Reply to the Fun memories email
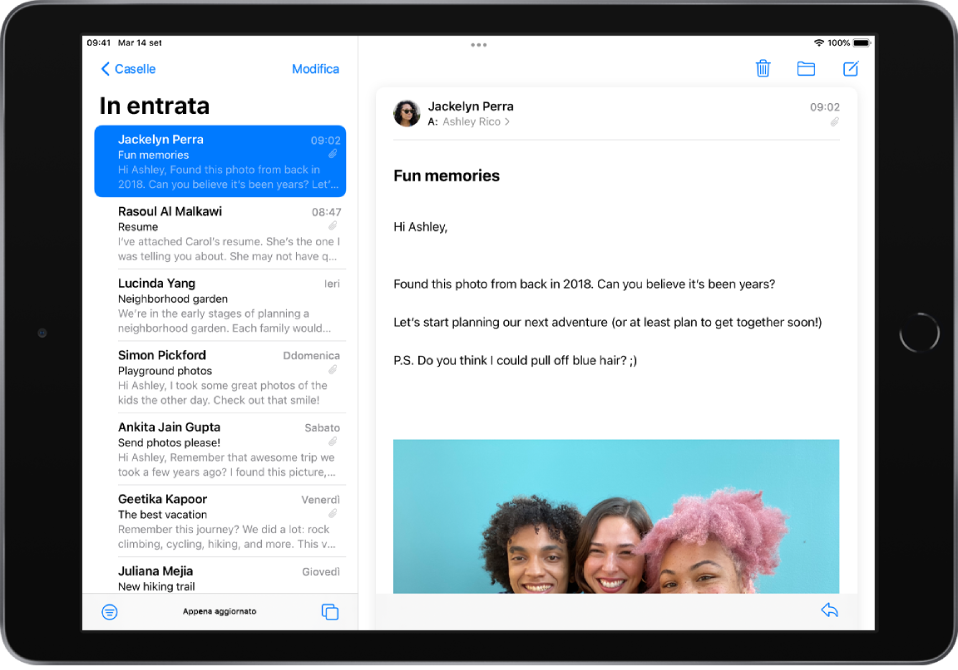The image size is (958, 670). (829, 610)
